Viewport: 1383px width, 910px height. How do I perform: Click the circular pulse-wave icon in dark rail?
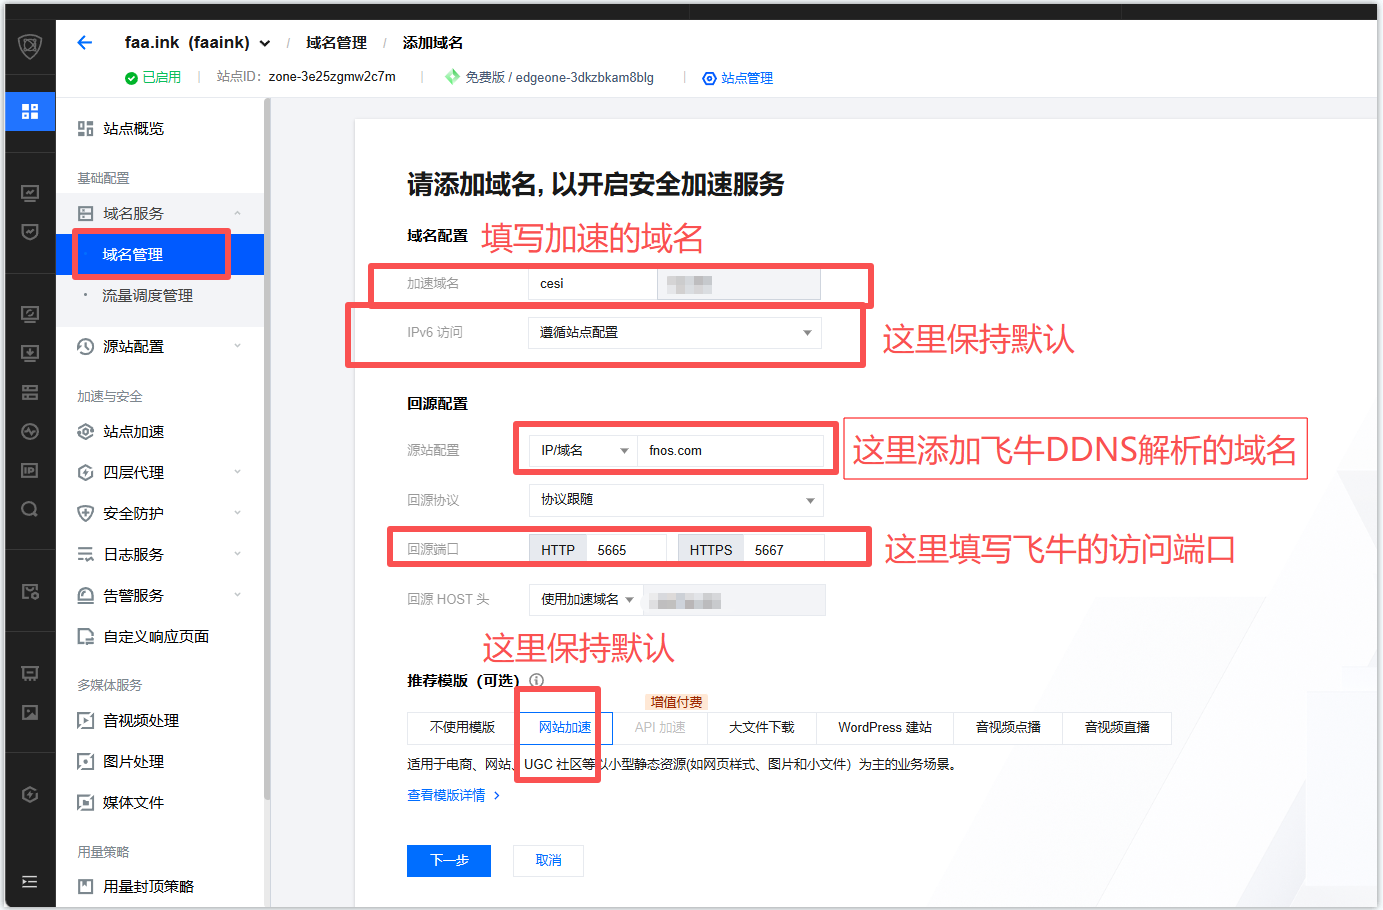pyautogui.click(x=30, y=431)
